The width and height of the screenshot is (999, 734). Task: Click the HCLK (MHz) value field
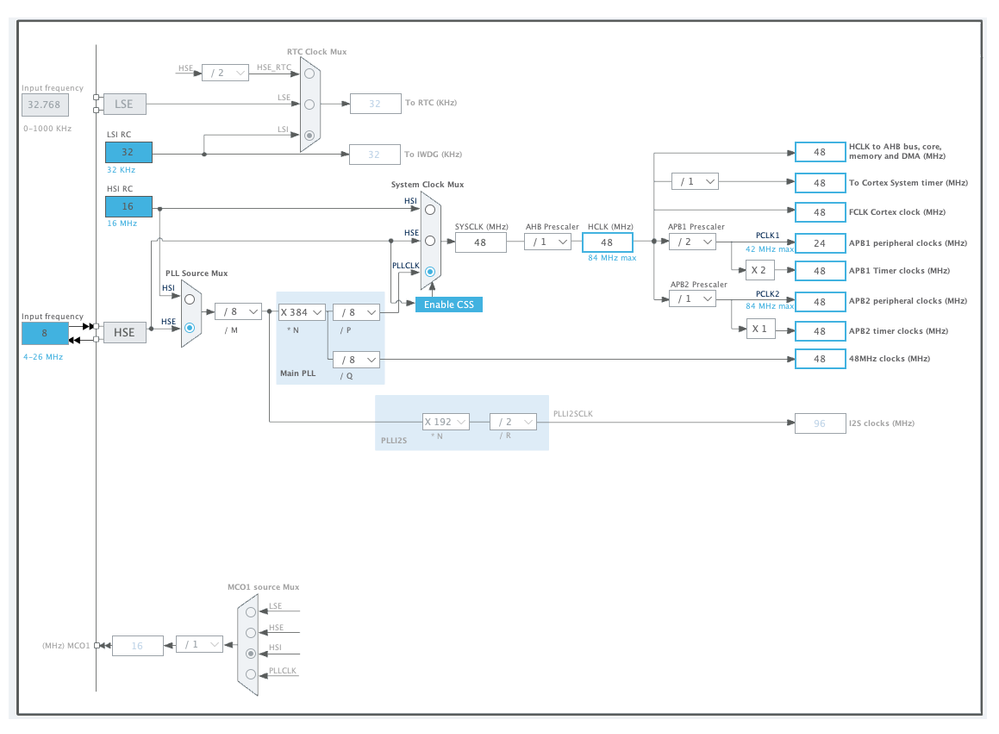pyautogui.click(x=607, y=243)
